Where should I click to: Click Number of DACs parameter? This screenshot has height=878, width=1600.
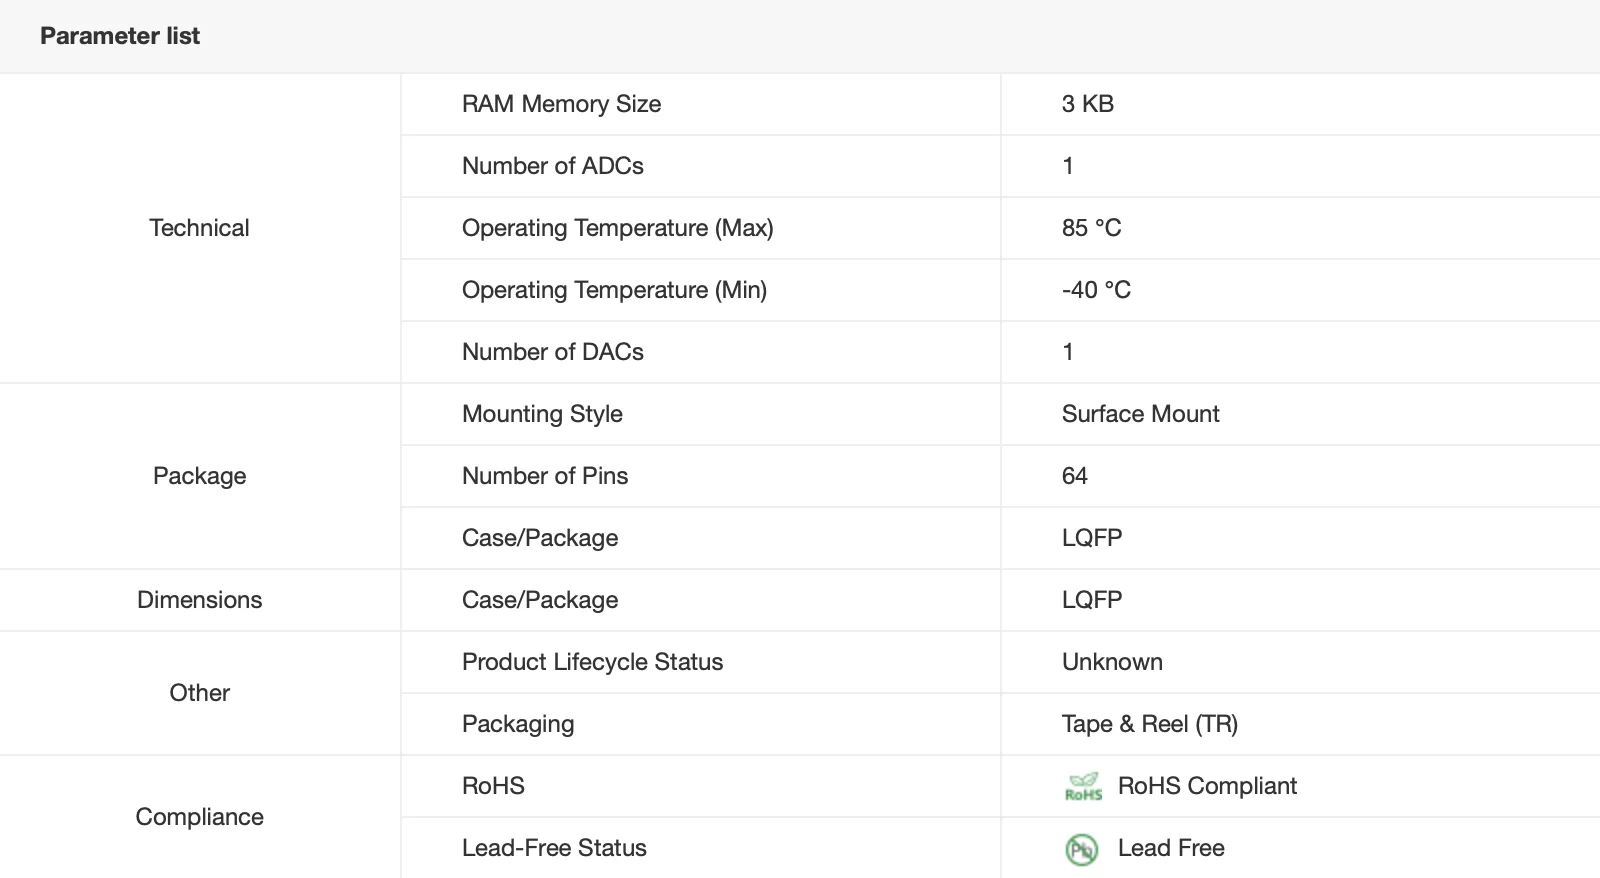pyautogui.click(x=553, y=352)
